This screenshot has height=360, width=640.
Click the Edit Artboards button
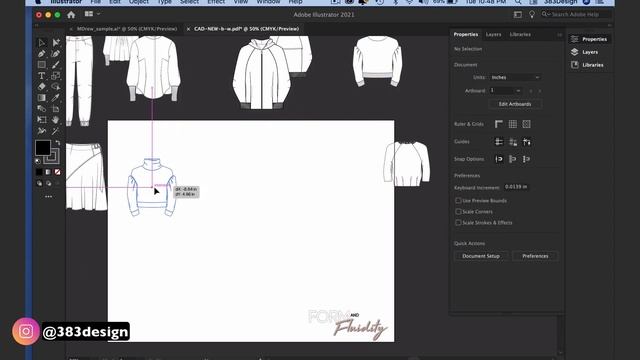515,104
